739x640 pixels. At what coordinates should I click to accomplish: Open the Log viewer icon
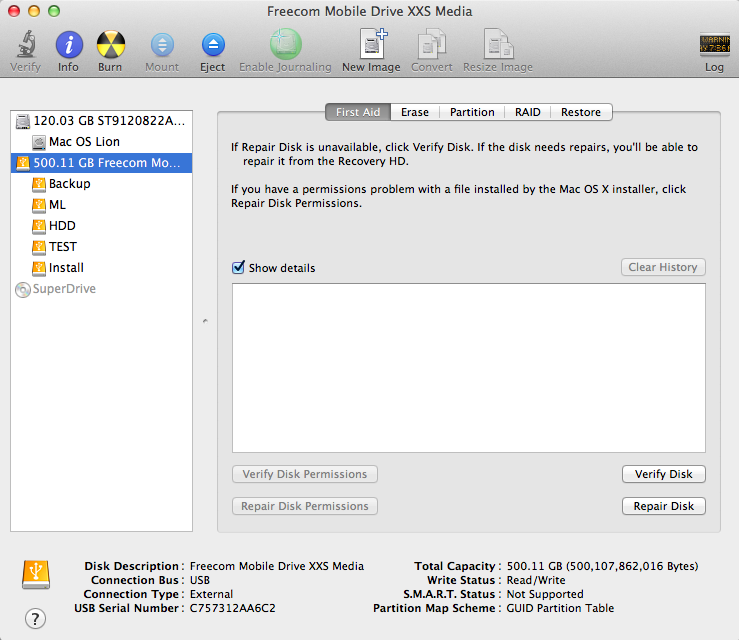(714, 44)
